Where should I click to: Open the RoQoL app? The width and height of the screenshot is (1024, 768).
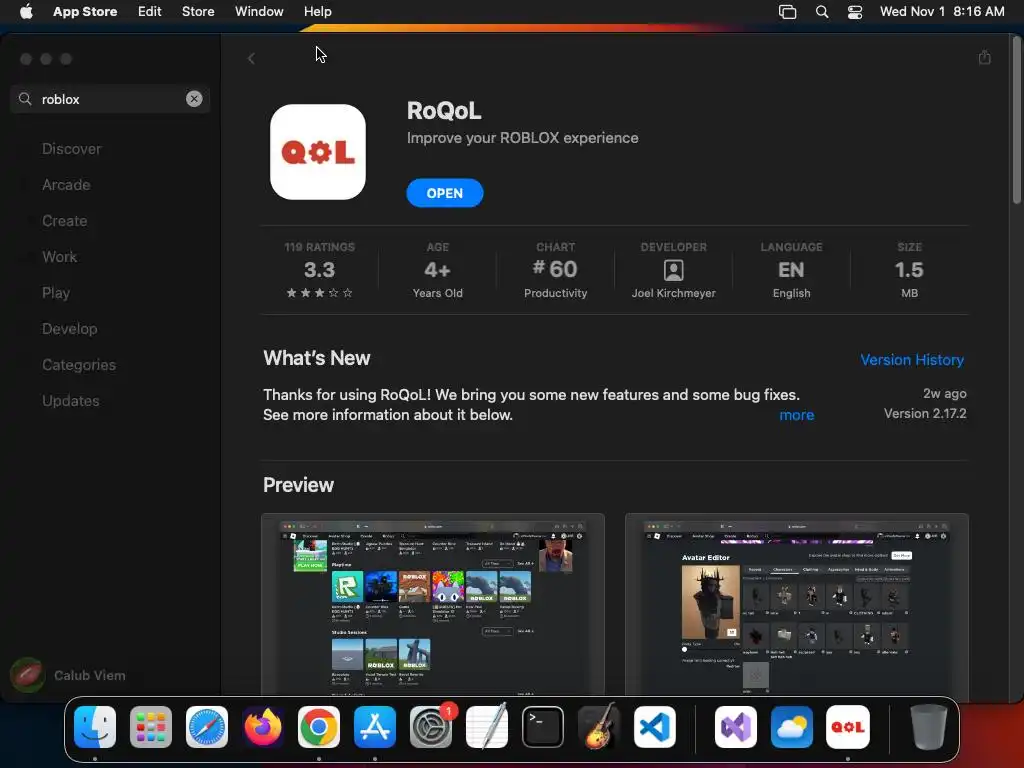[x=445, y=193]
